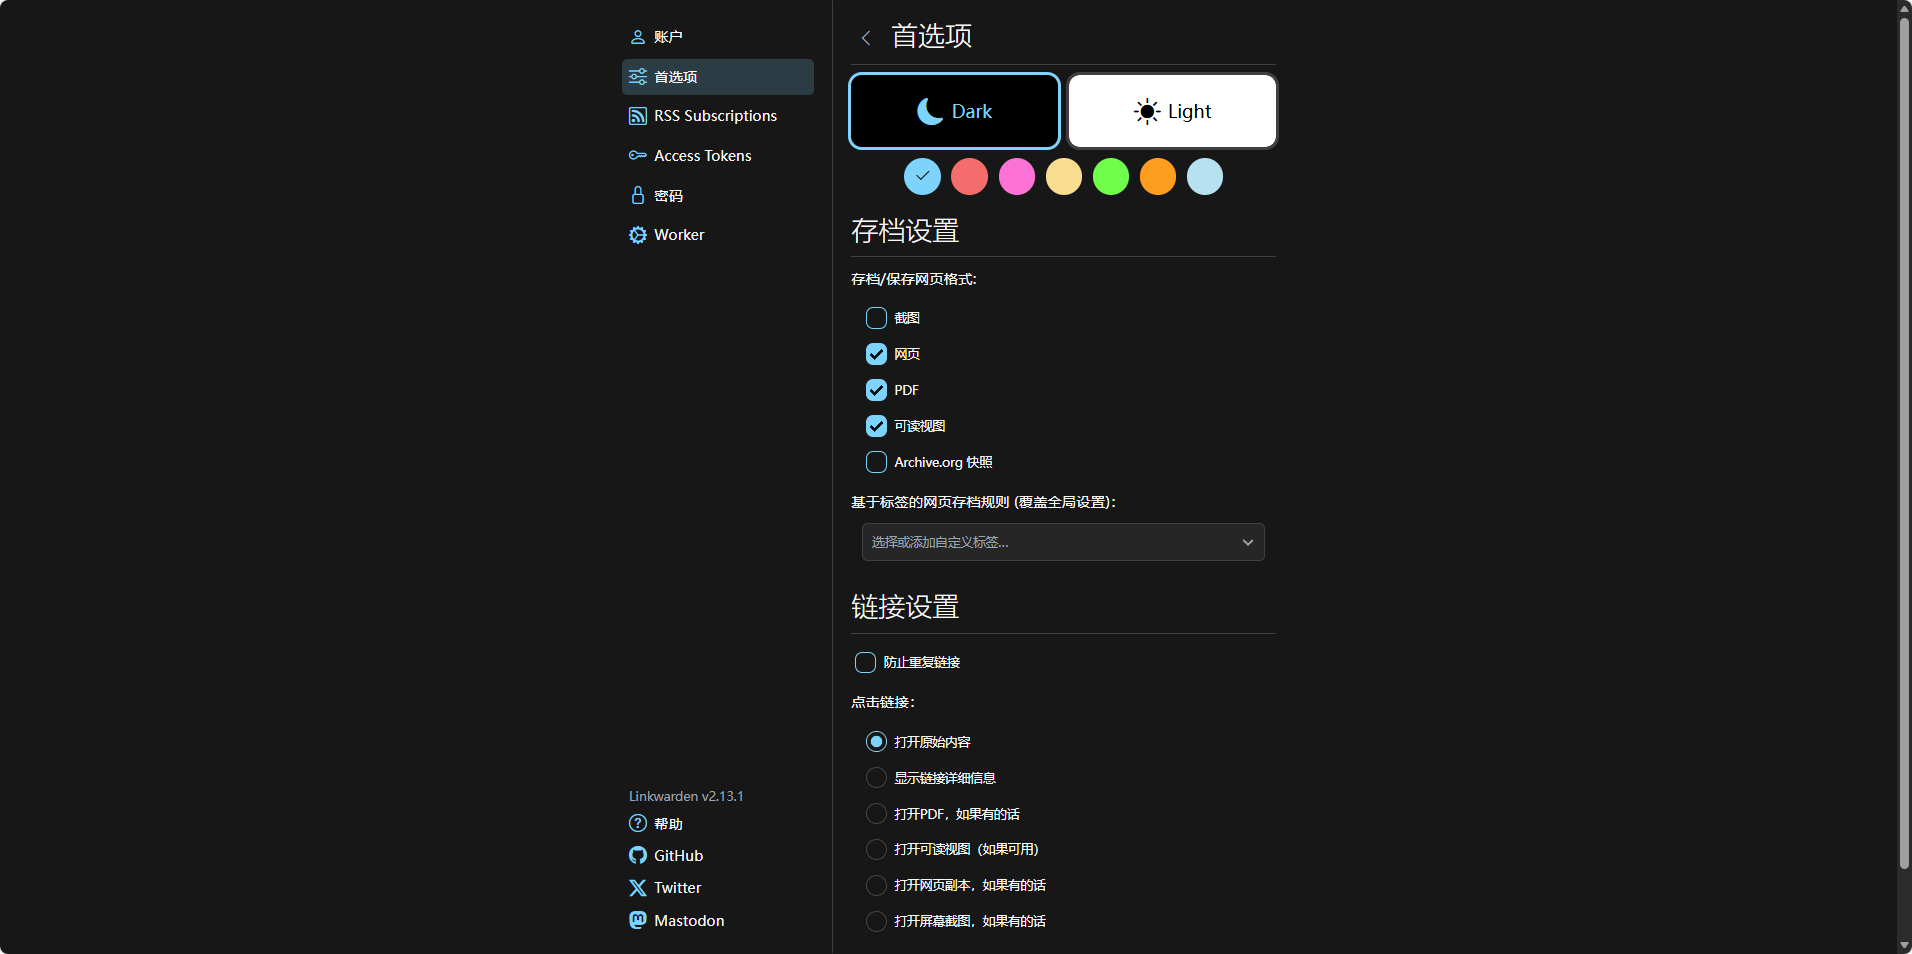Image resolution: width=1912 pixels, height=954 pixels.
Task: Open the Mastodon link
Action: pos(677,920)
